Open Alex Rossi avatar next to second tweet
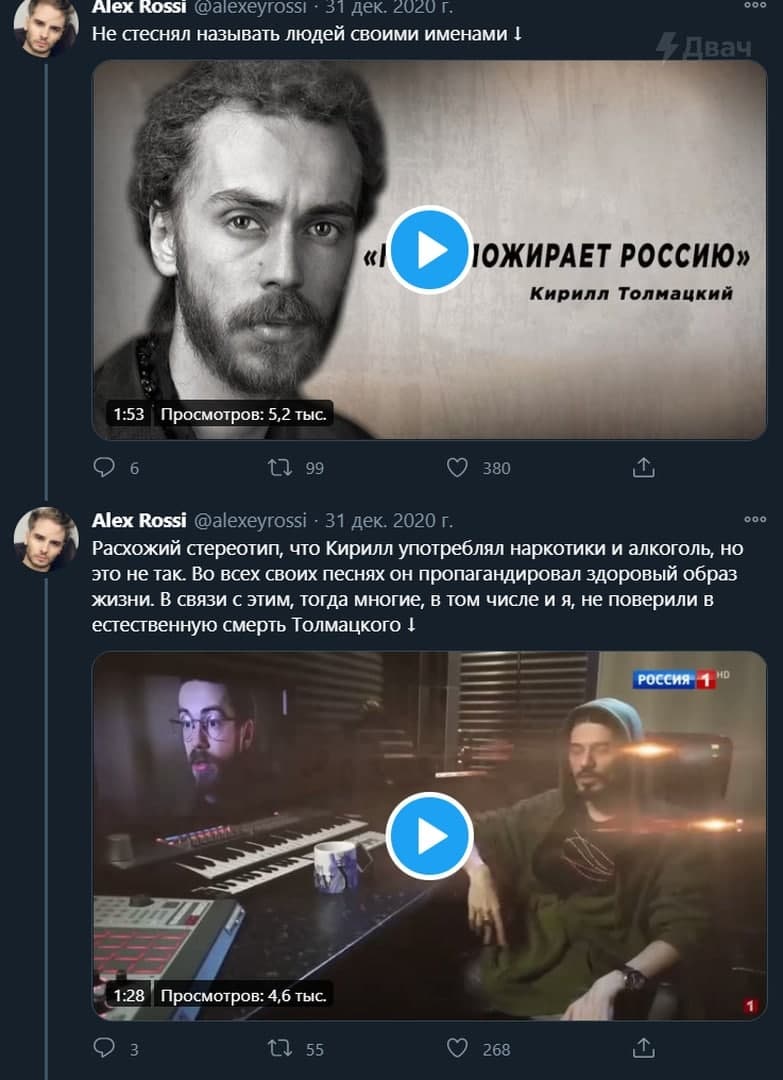 coord(45,539)
